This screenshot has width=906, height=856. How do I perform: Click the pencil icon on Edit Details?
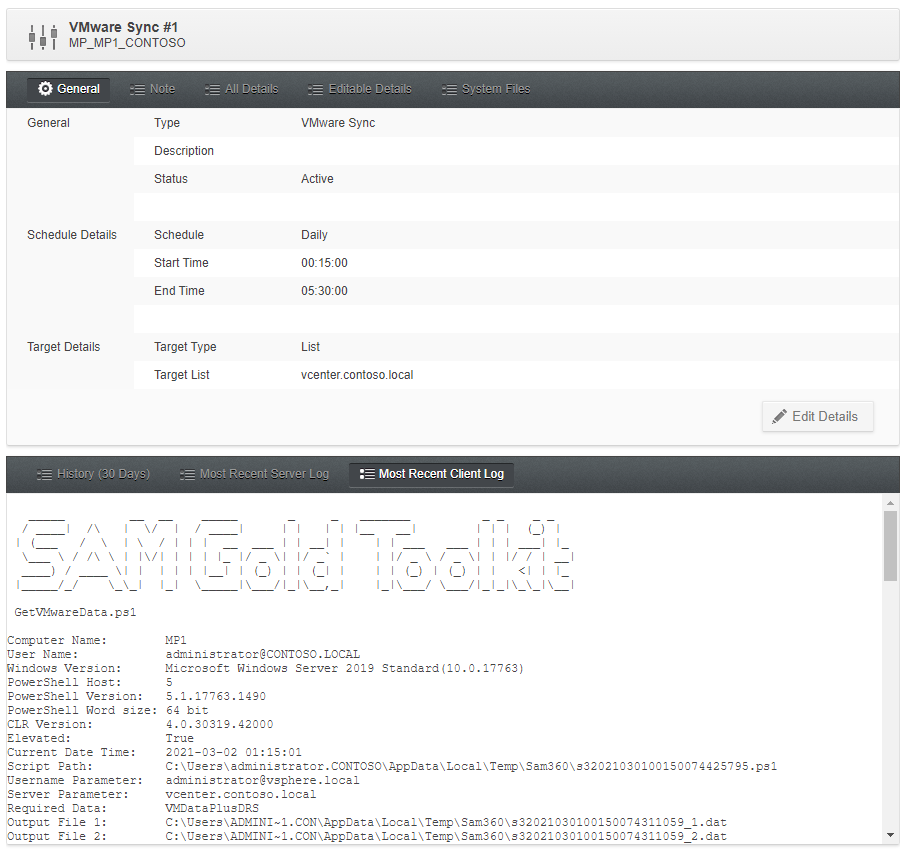[x=779, y=416]
